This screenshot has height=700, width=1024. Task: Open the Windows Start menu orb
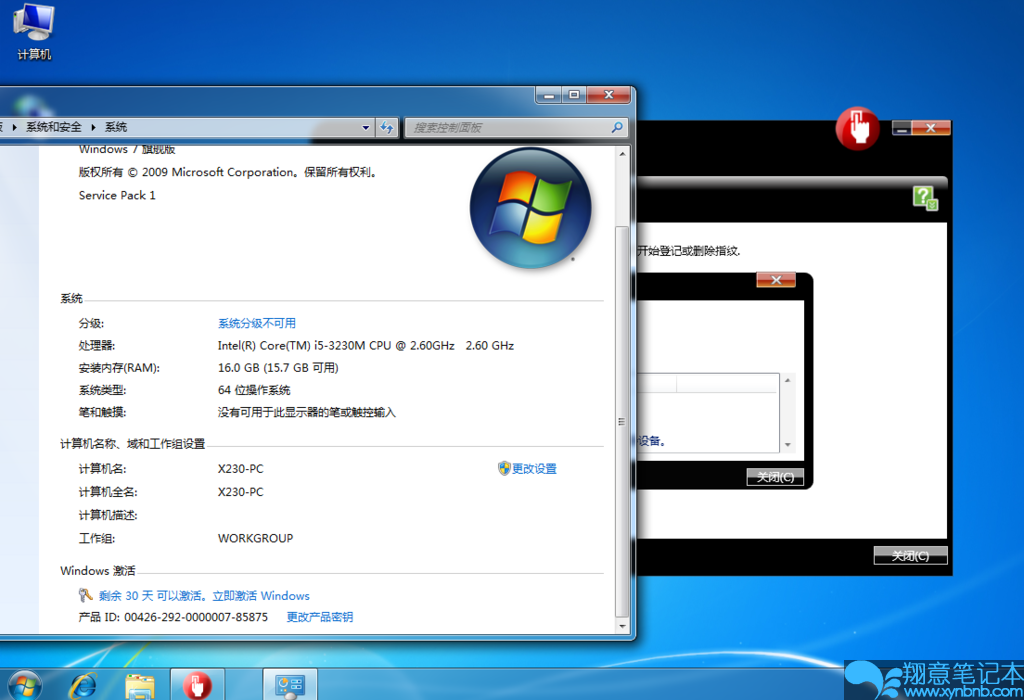(x=24, y=686)
